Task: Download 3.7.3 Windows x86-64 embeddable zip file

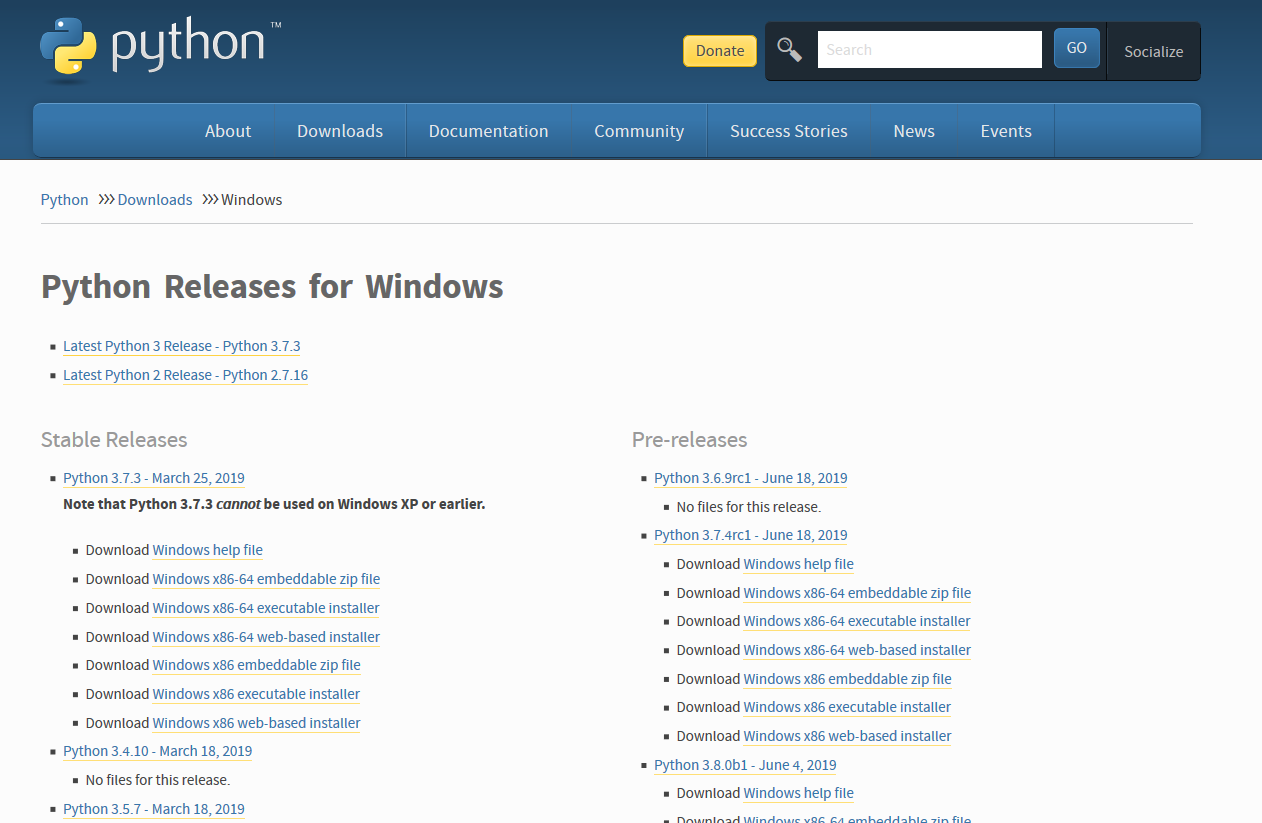Action: [266, 579]
